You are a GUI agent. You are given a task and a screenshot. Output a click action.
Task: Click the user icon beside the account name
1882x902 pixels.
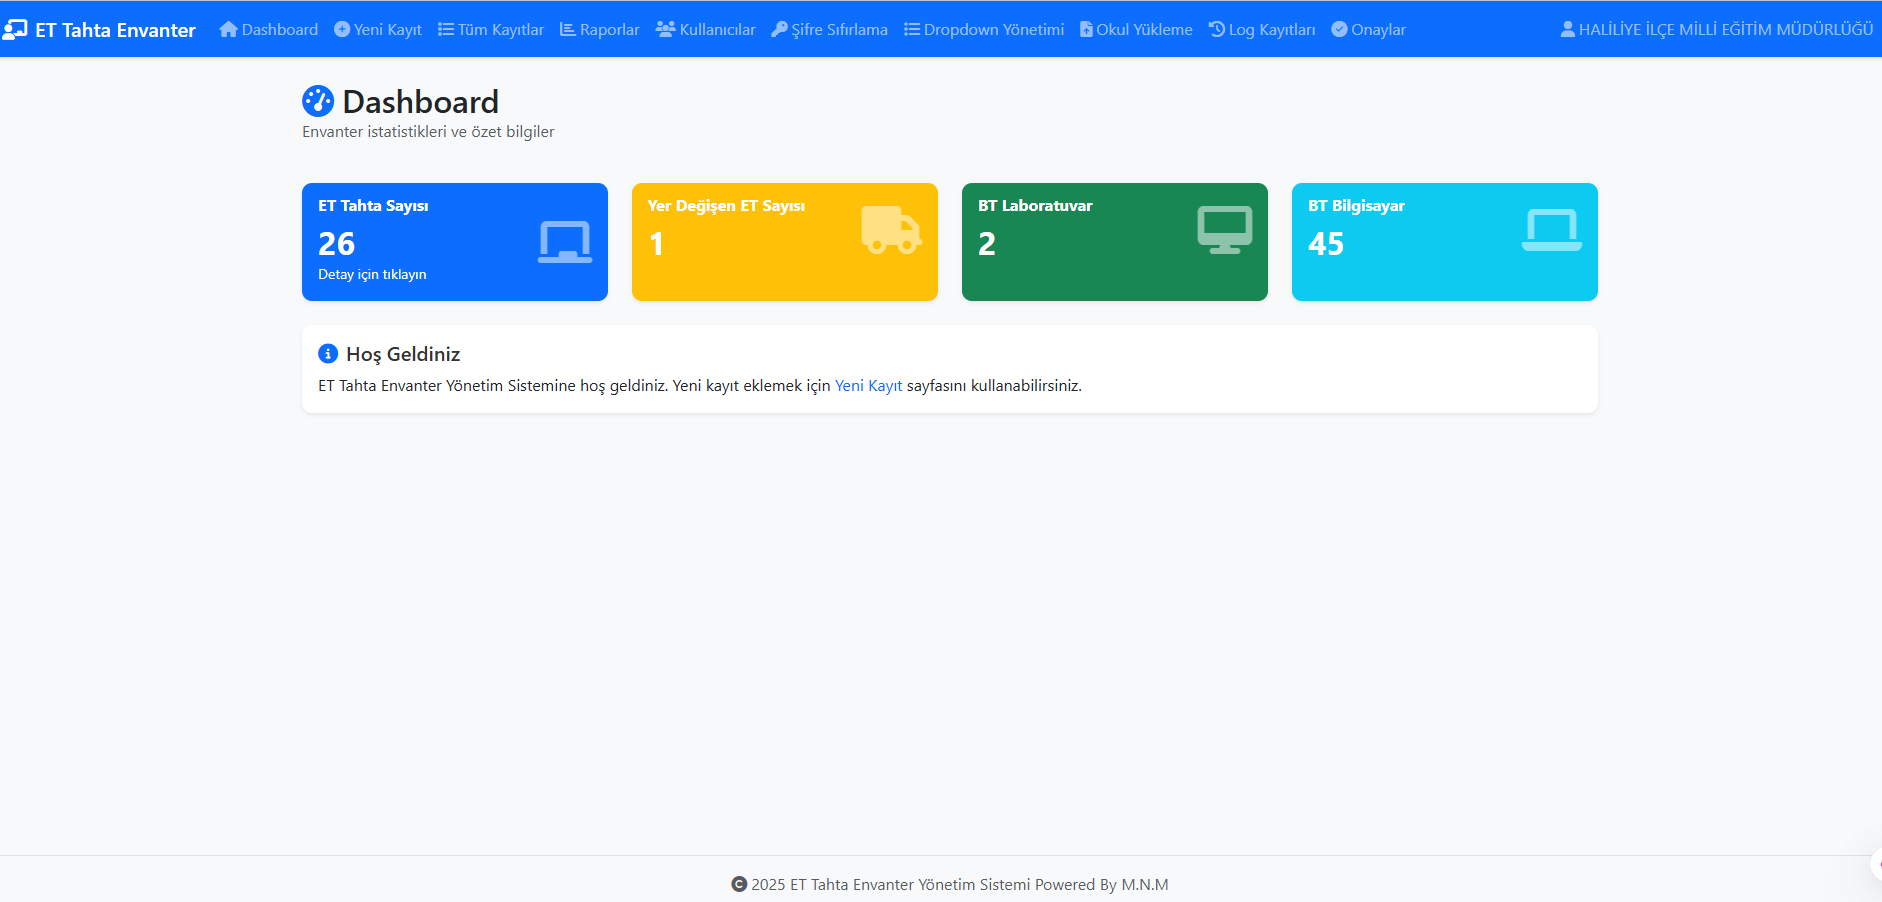pyautogui.click(x=1567, y=30)
